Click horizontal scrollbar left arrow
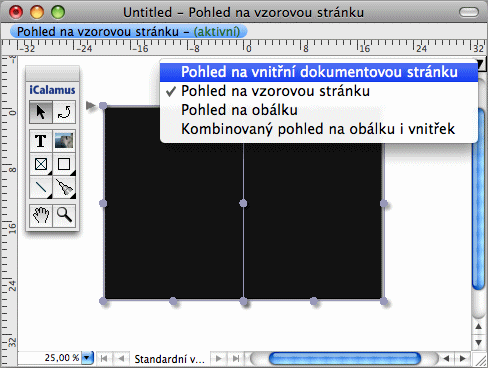Screen dimensions: 488x368 click(446, 359)
